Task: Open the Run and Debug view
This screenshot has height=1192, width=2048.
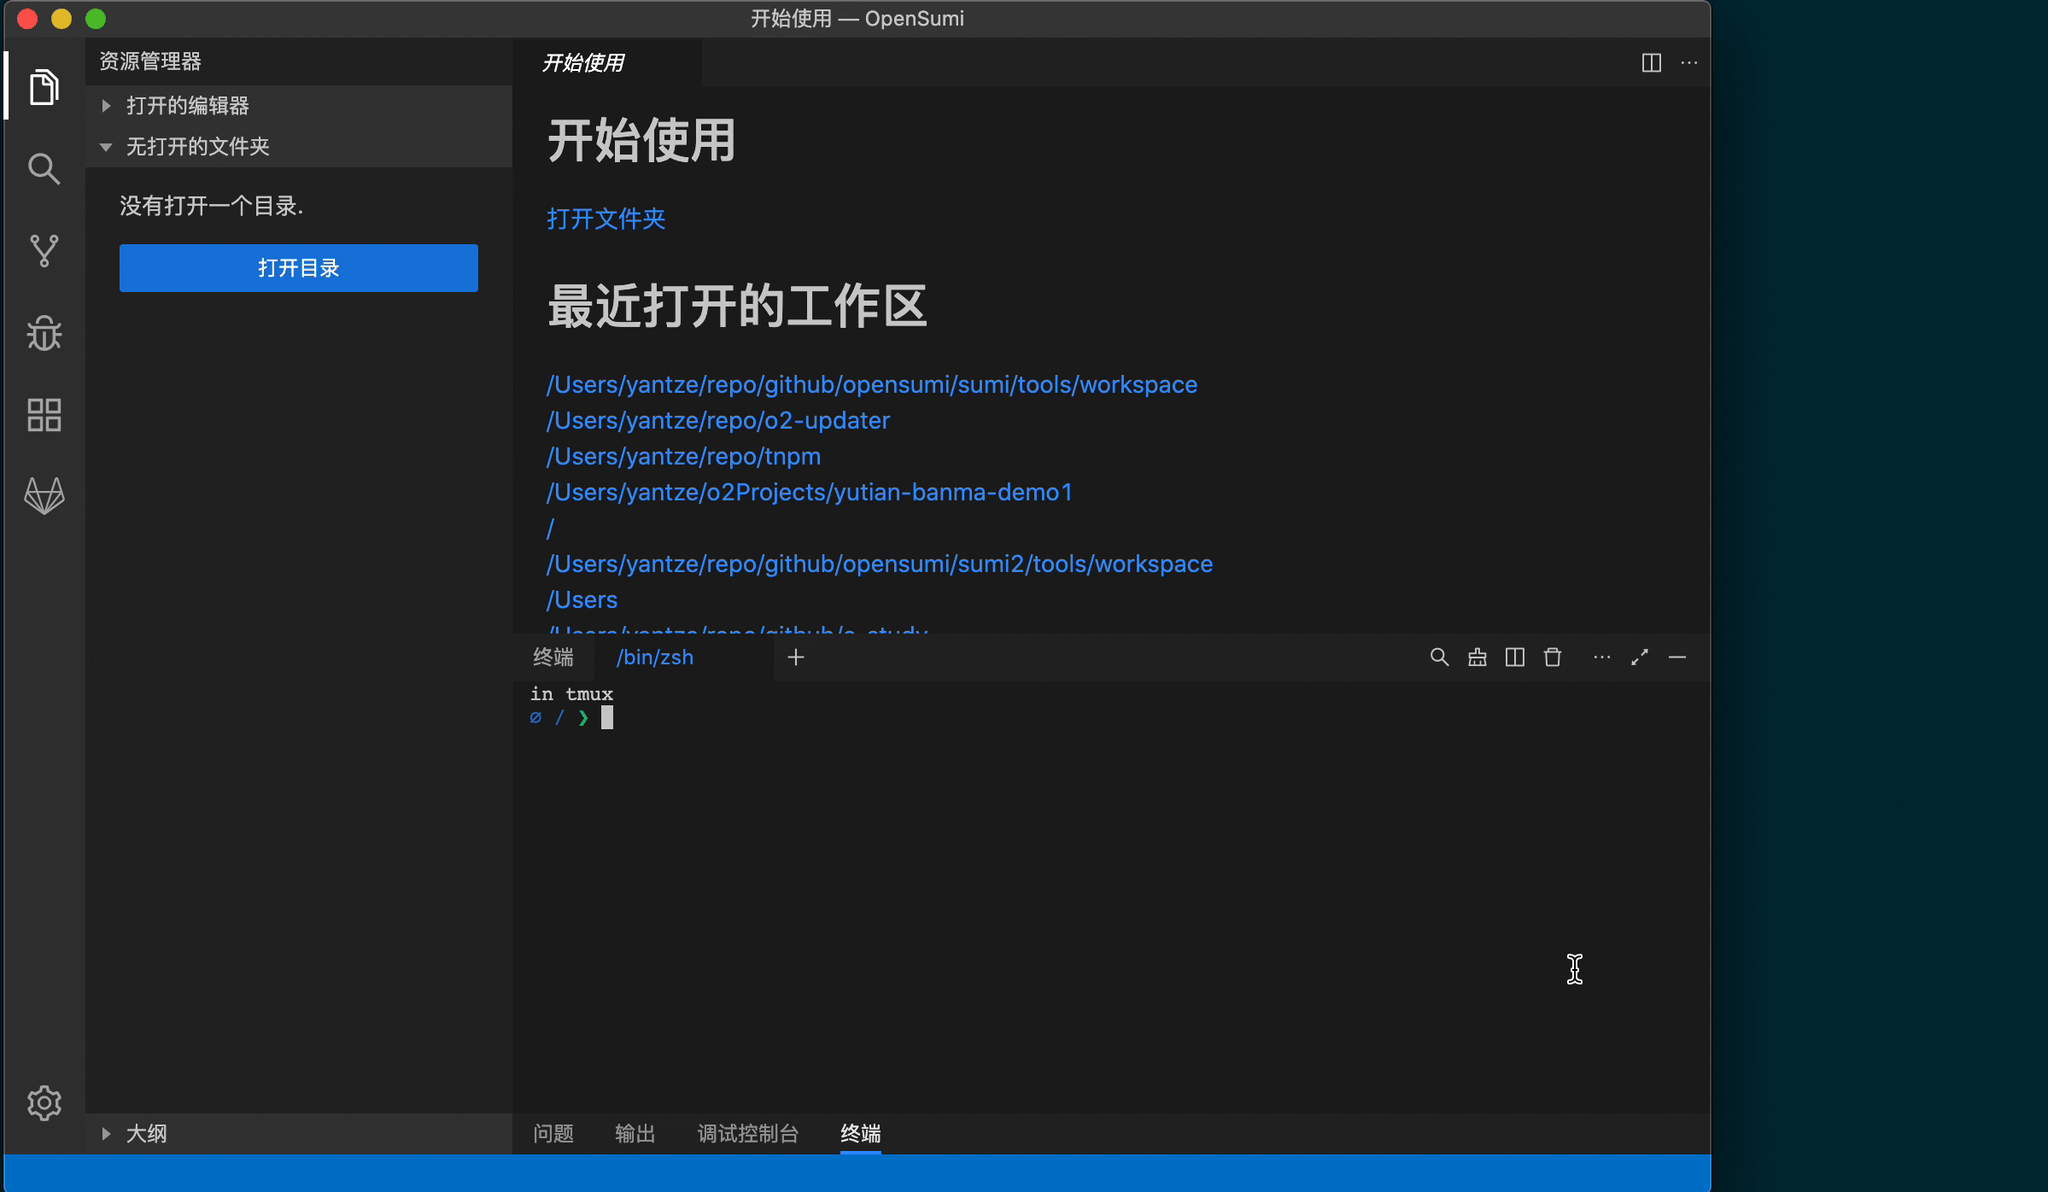Action: (44, 333)
